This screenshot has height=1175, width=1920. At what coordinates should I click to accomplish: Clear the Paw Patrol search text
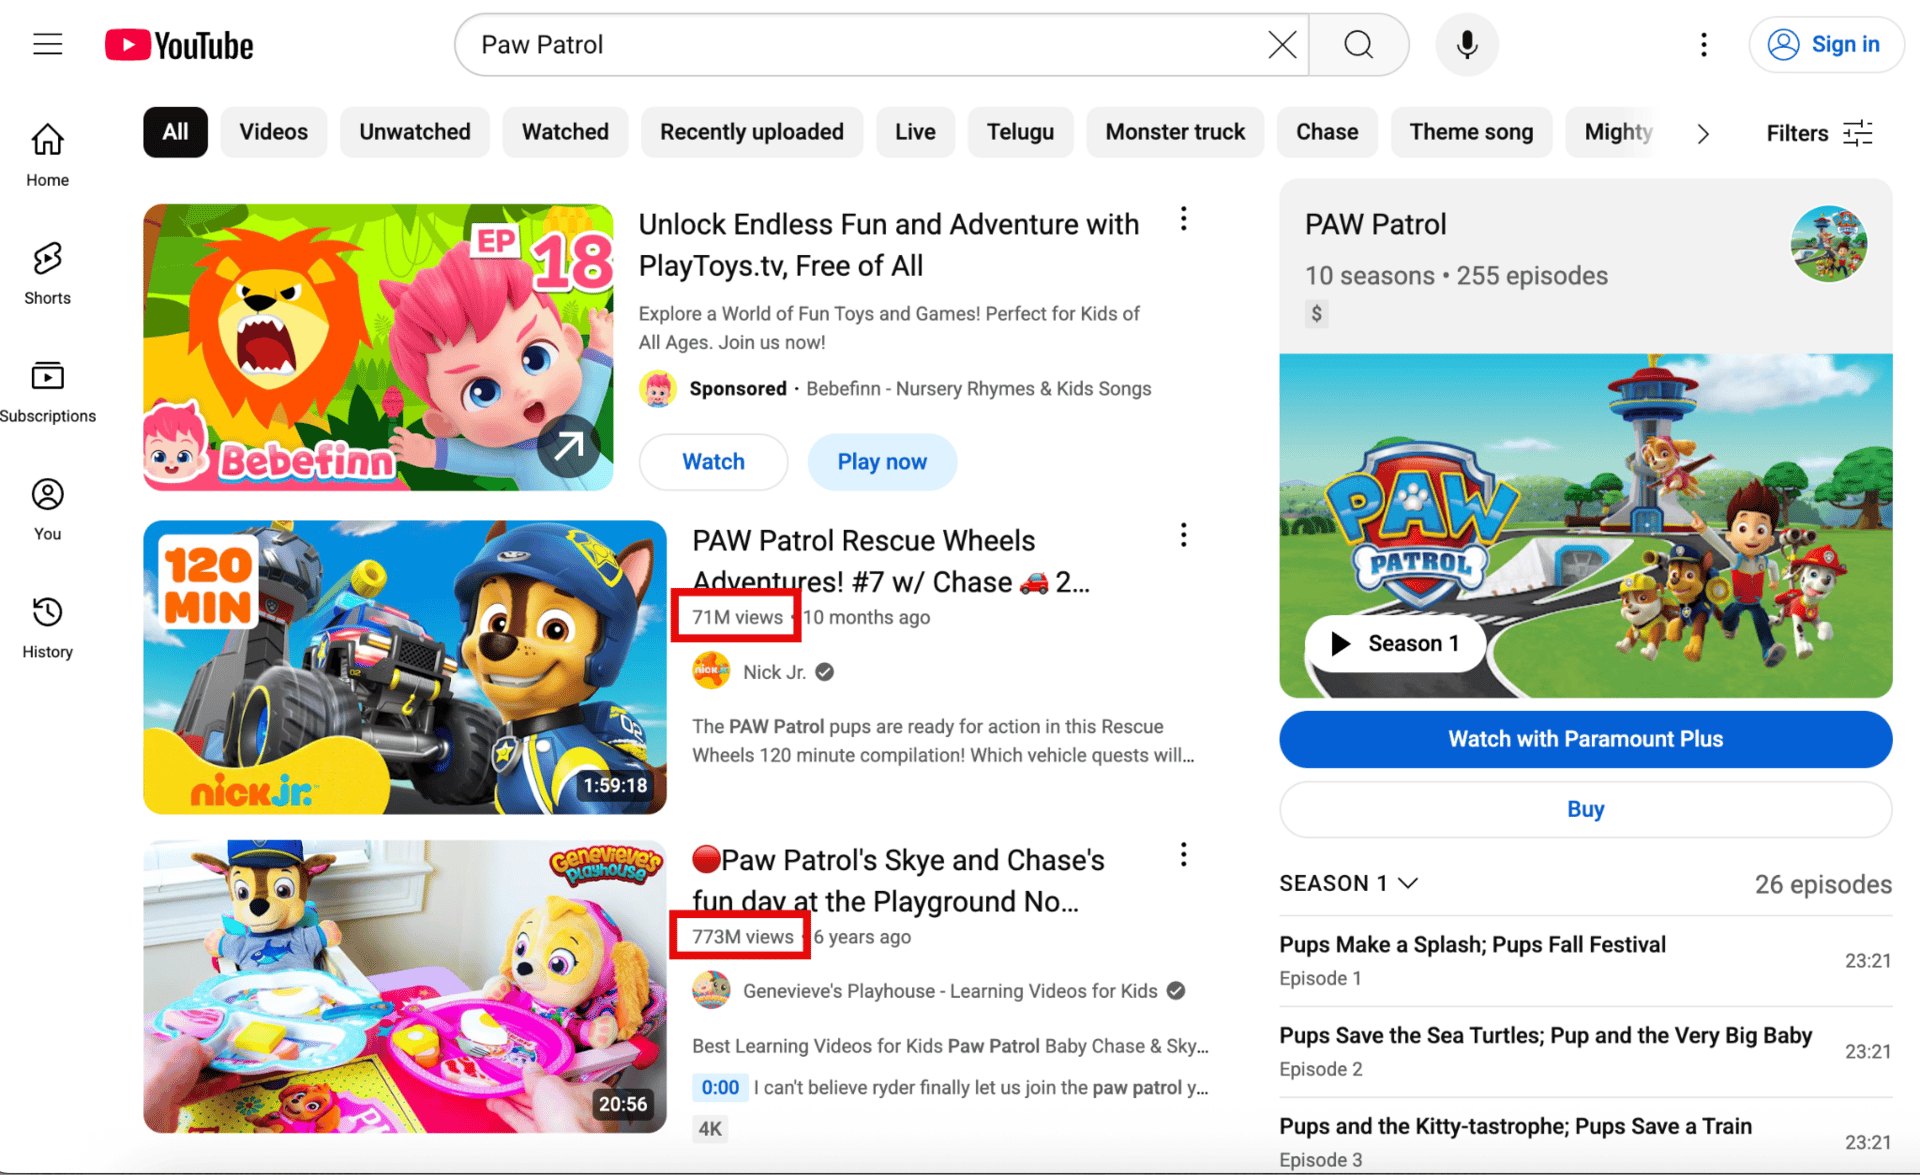(x=1282, y=45)
